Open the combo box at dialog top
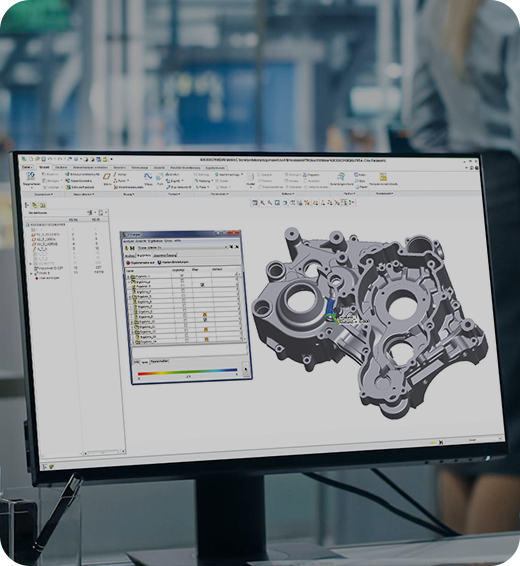 pyautogui.click(x=183, y=248)
